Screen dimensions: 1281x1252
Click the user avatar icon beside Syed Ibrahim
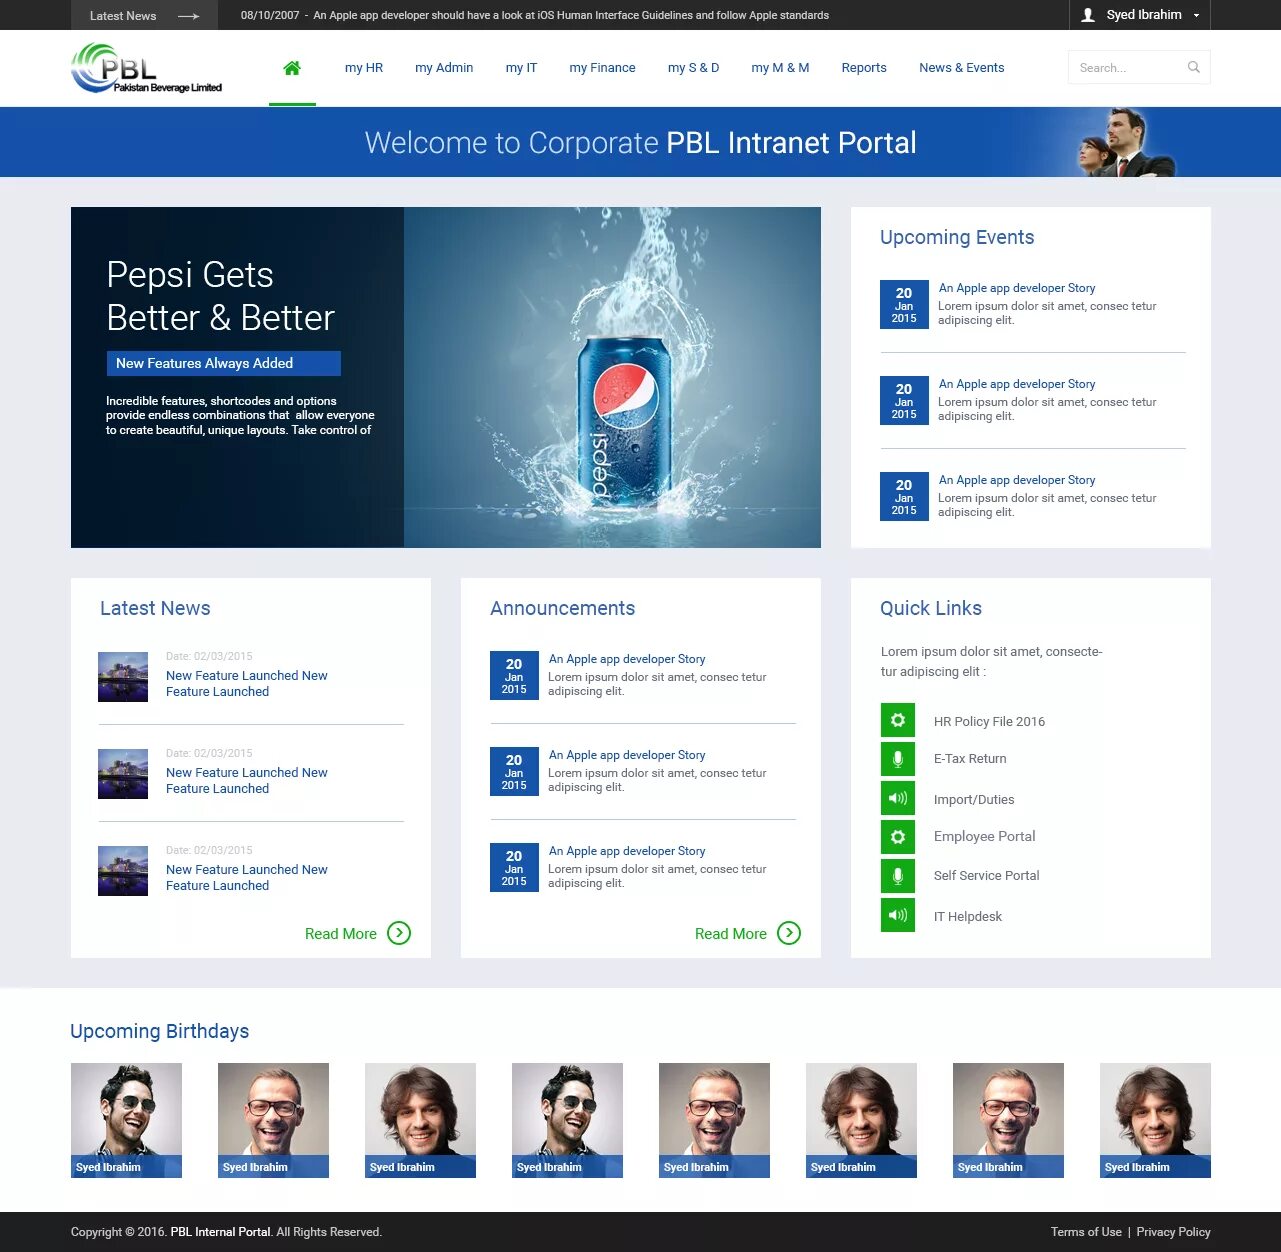1088,15
